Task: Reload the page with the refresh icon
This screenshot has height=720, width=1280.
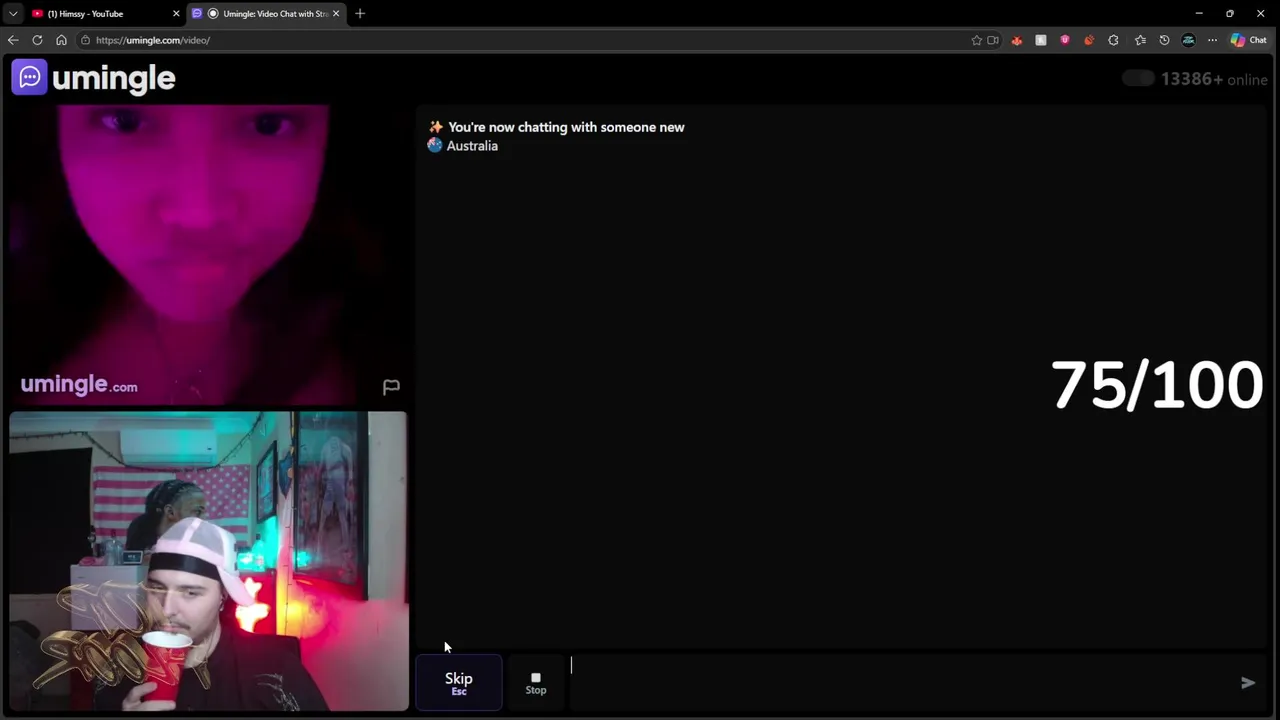Action: (37, 40)
